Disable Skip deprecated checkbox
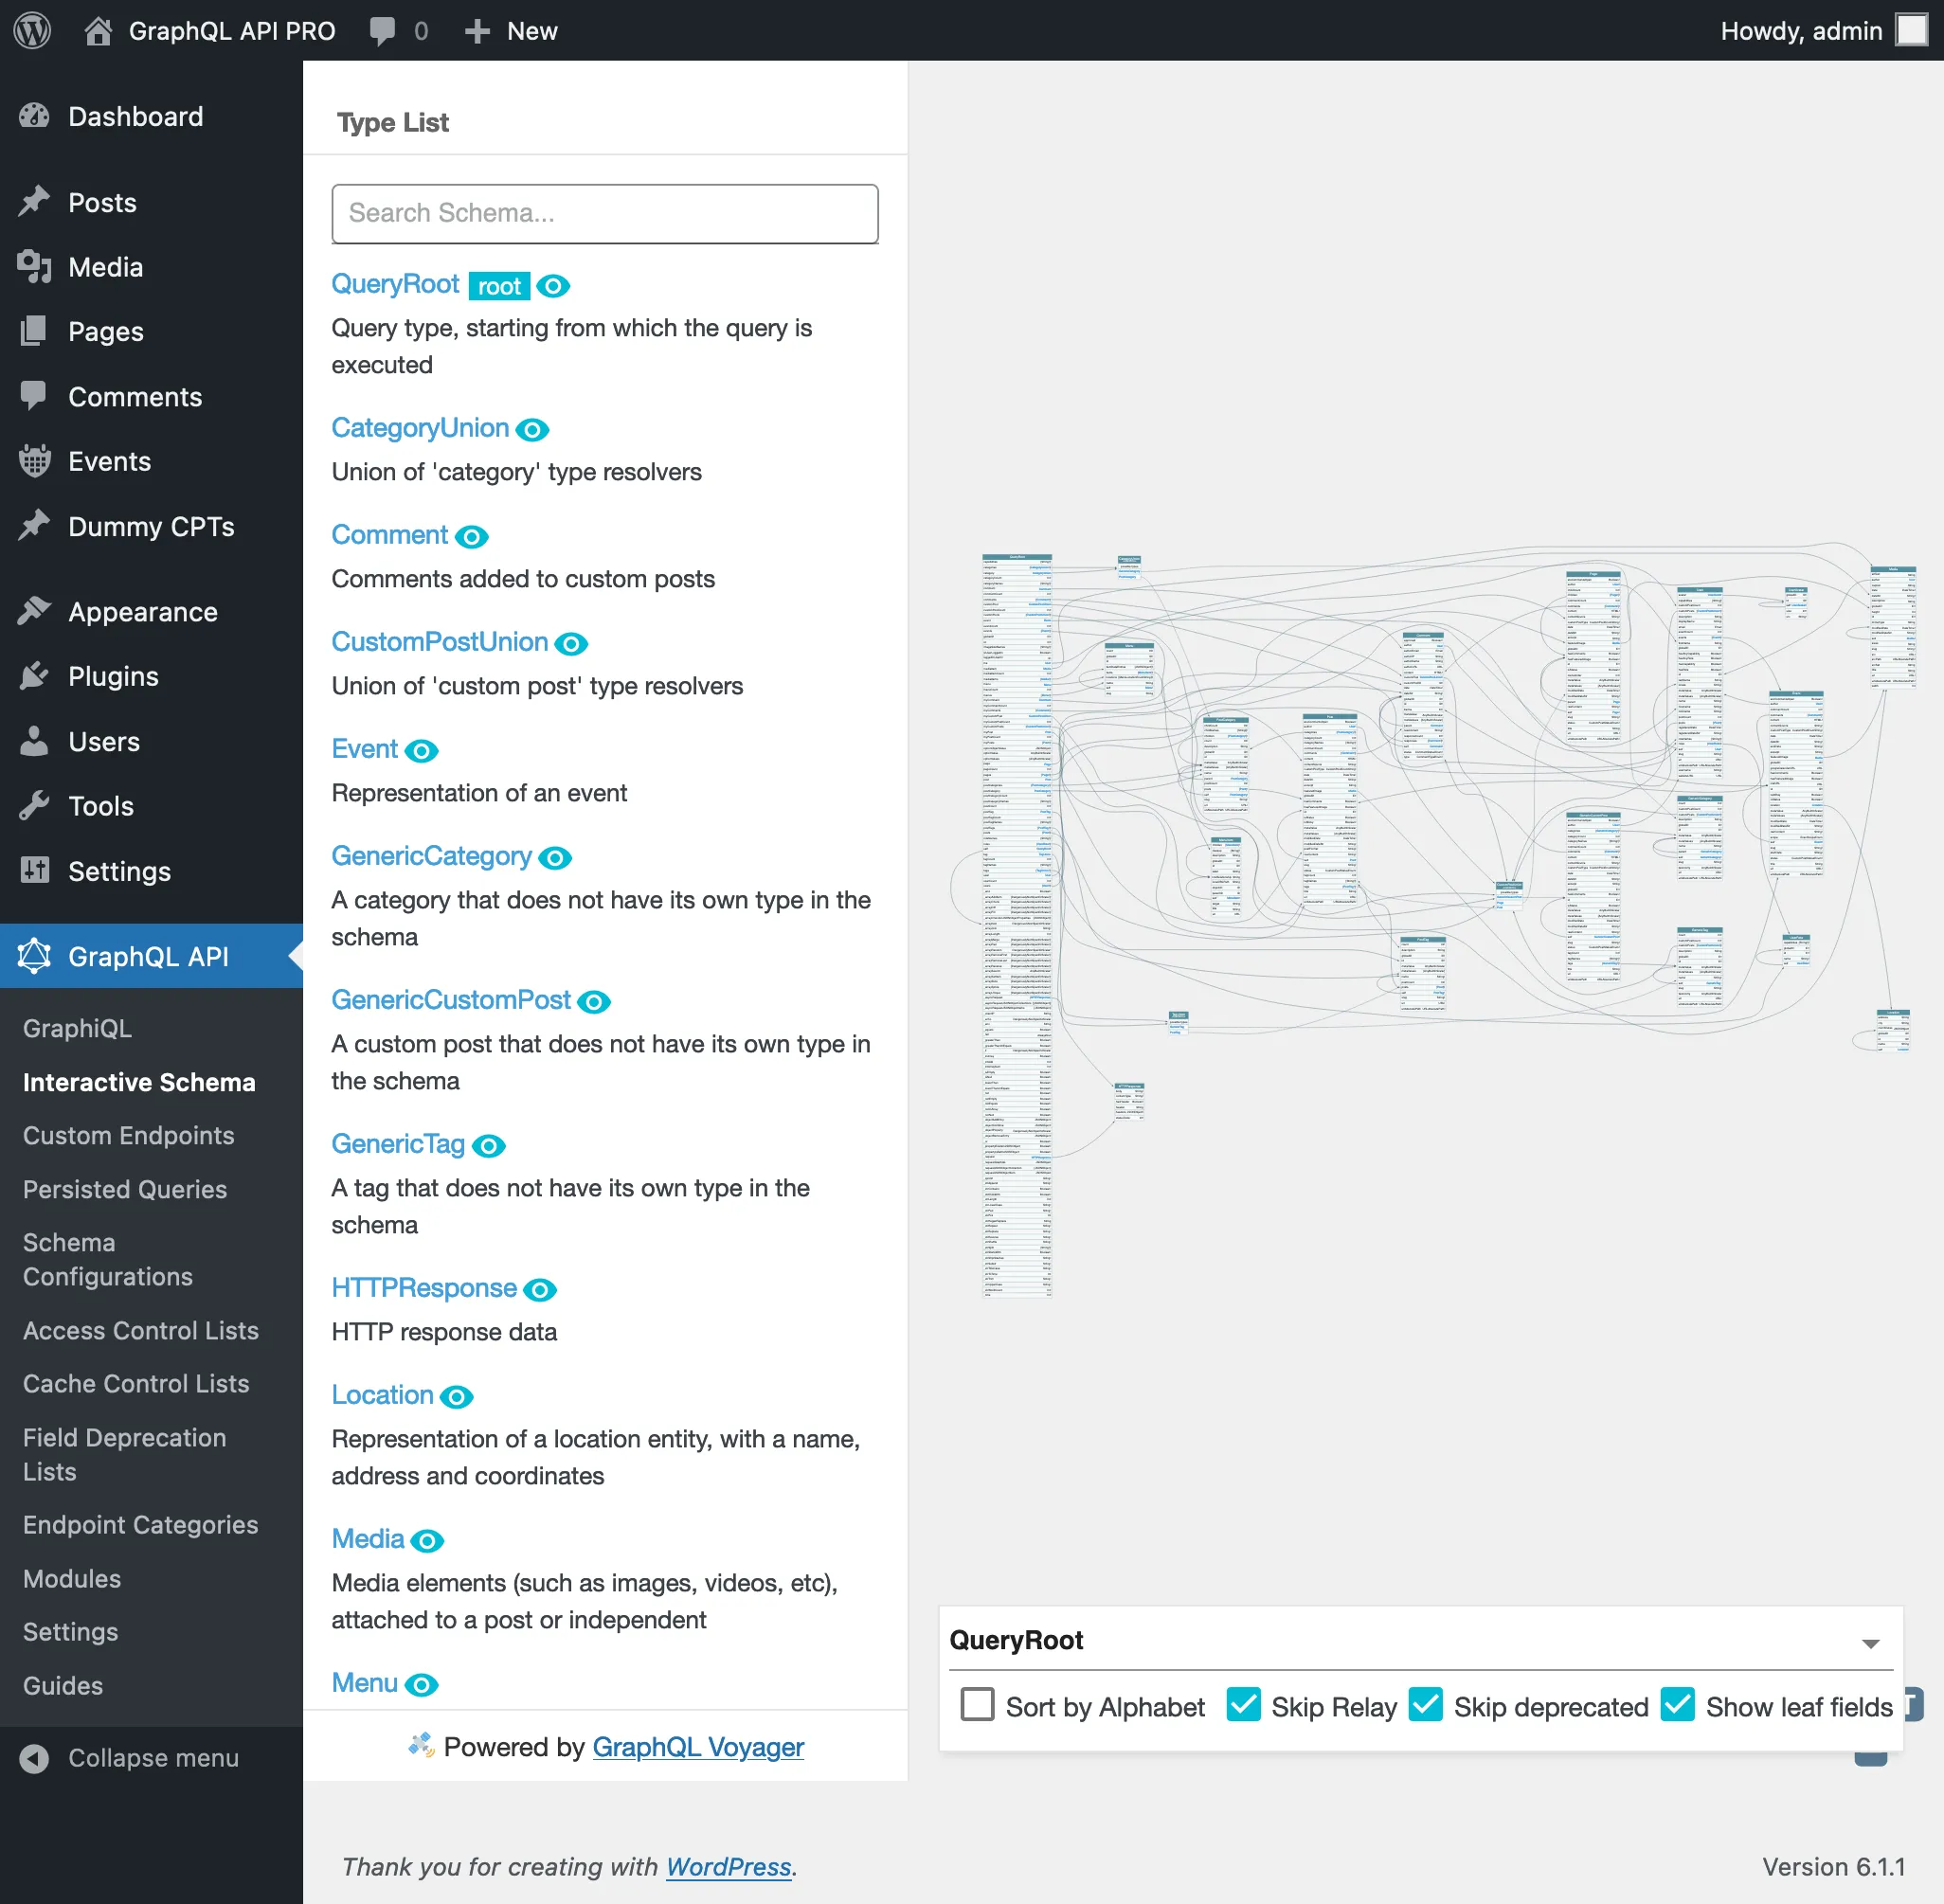The image size is (1944, 1904). point(1428,1705)
